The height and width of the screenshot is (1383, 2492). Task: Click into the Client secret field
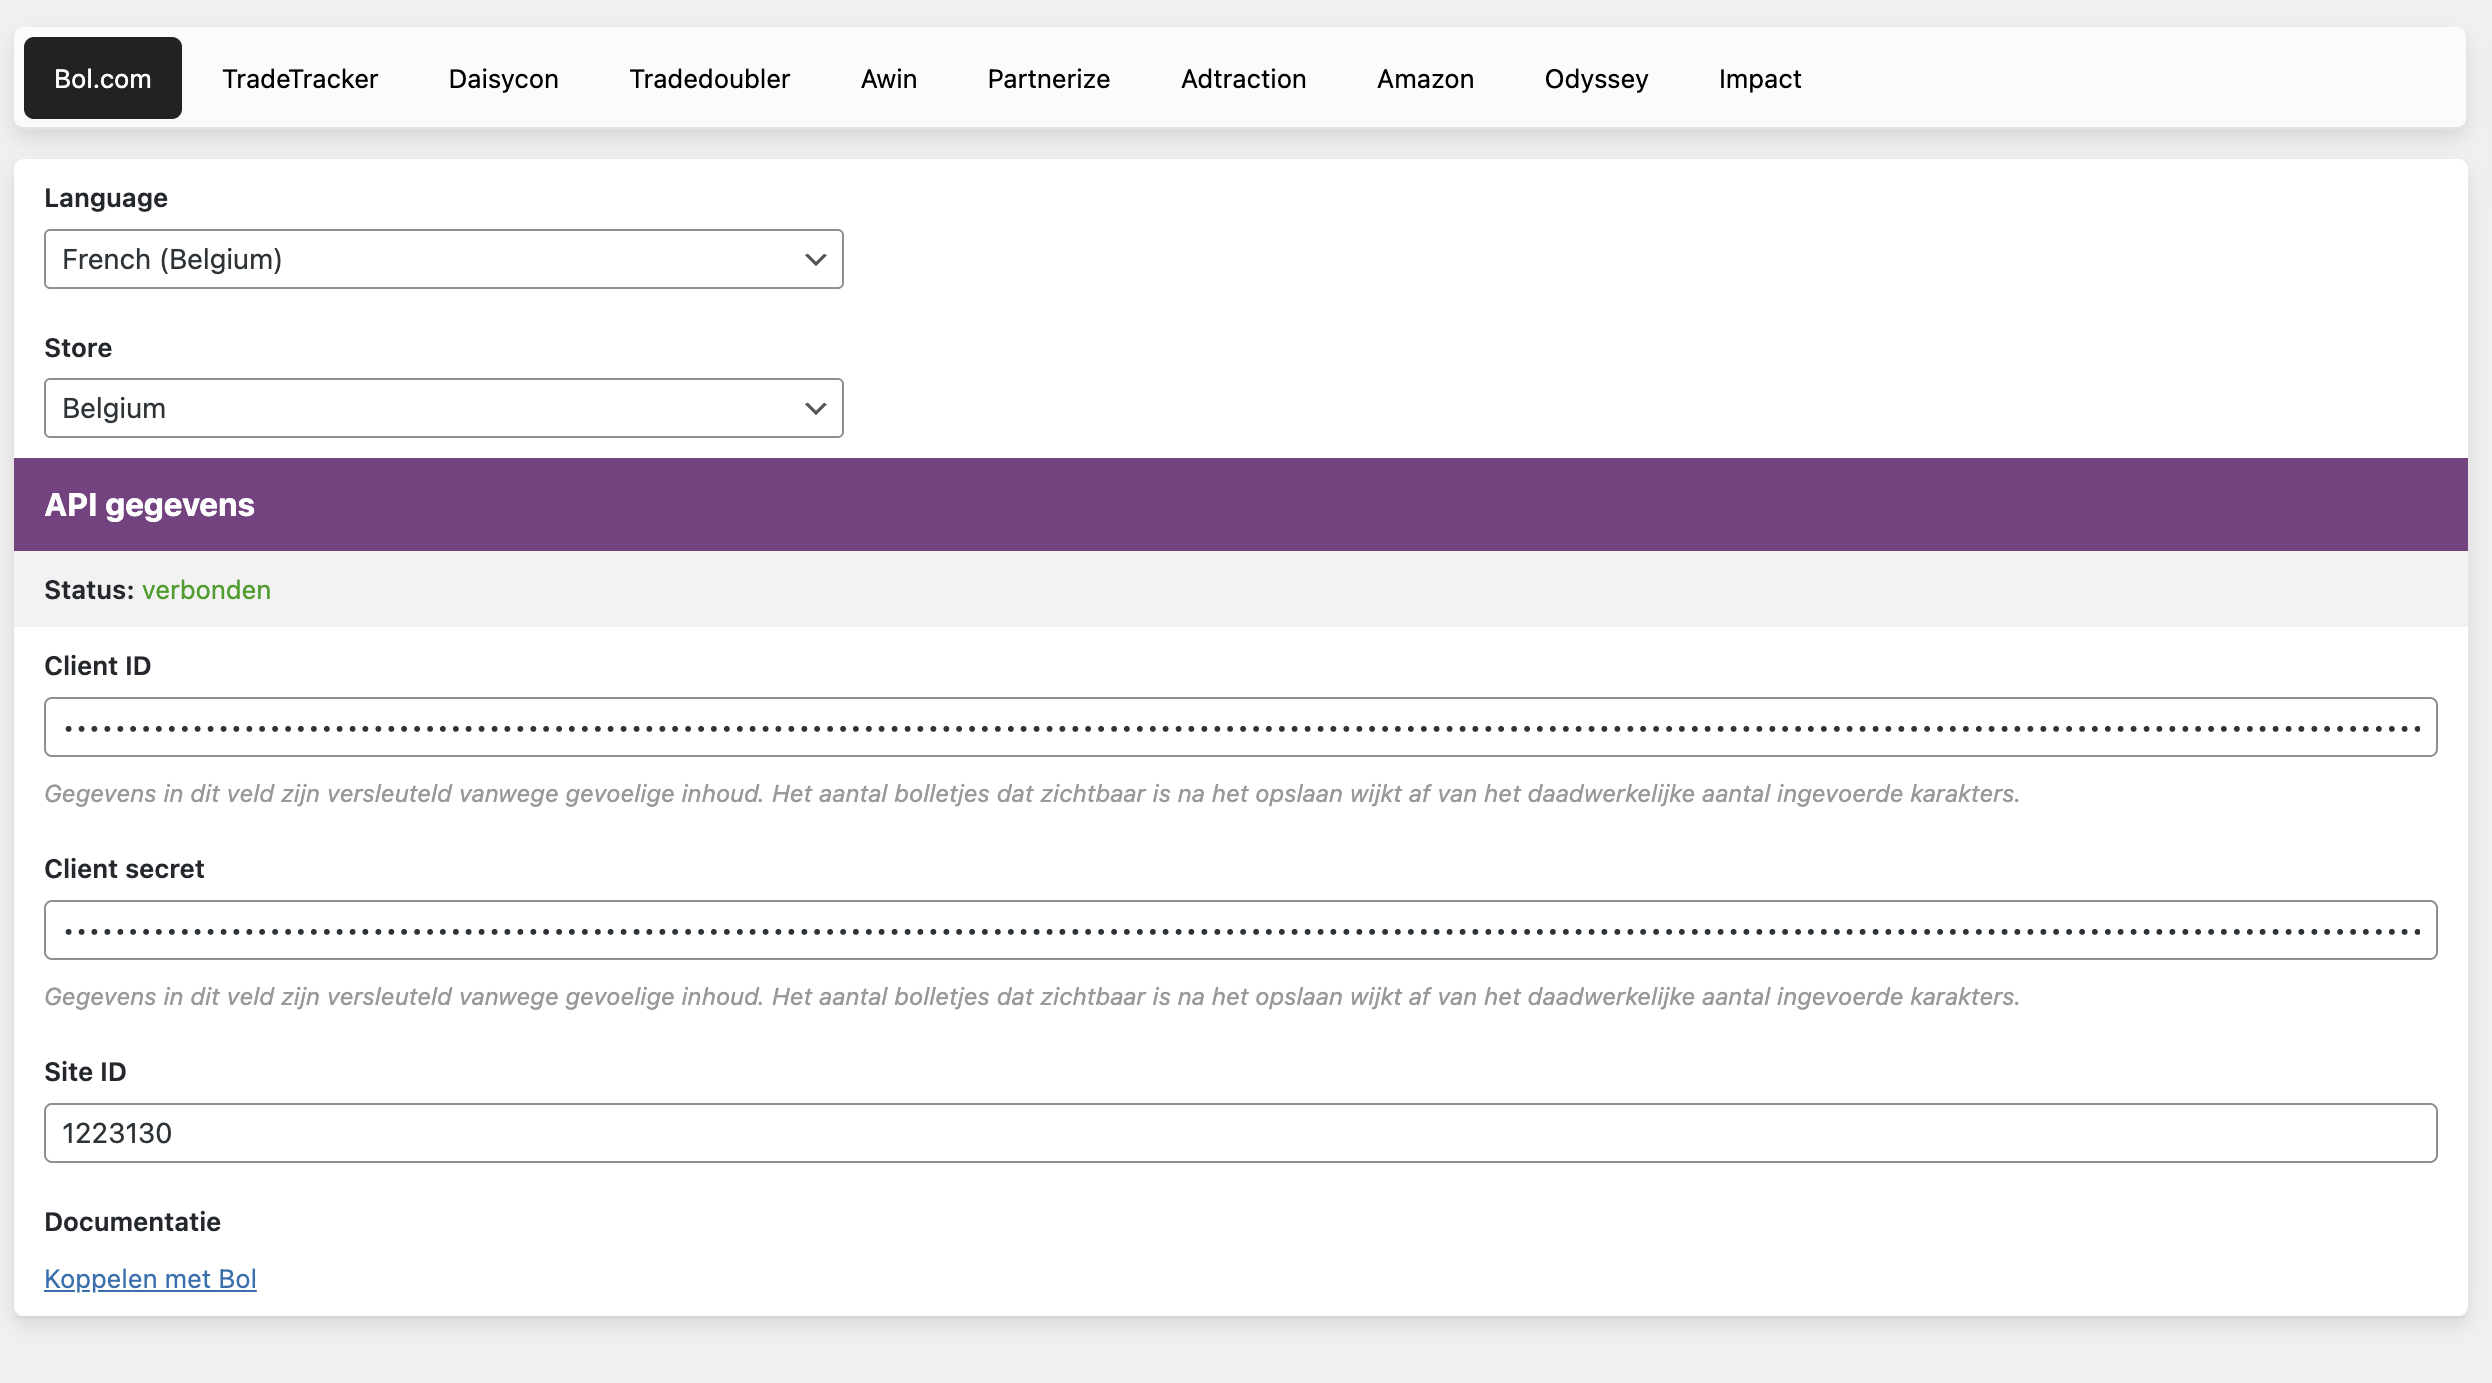tap(1241, 930)
